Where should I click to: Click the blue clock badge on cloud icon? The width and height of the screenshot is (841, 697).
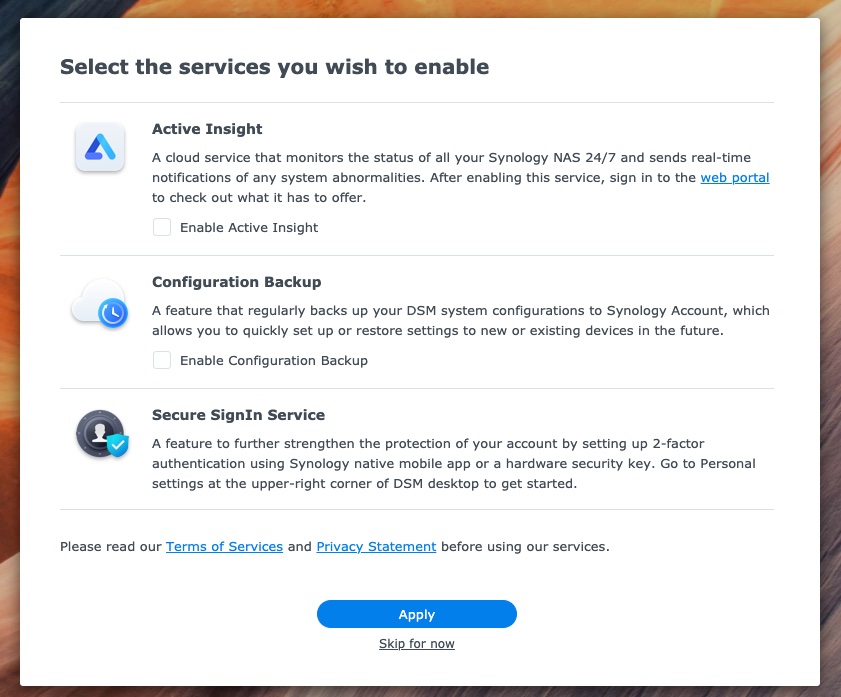[x=113, y=313]
